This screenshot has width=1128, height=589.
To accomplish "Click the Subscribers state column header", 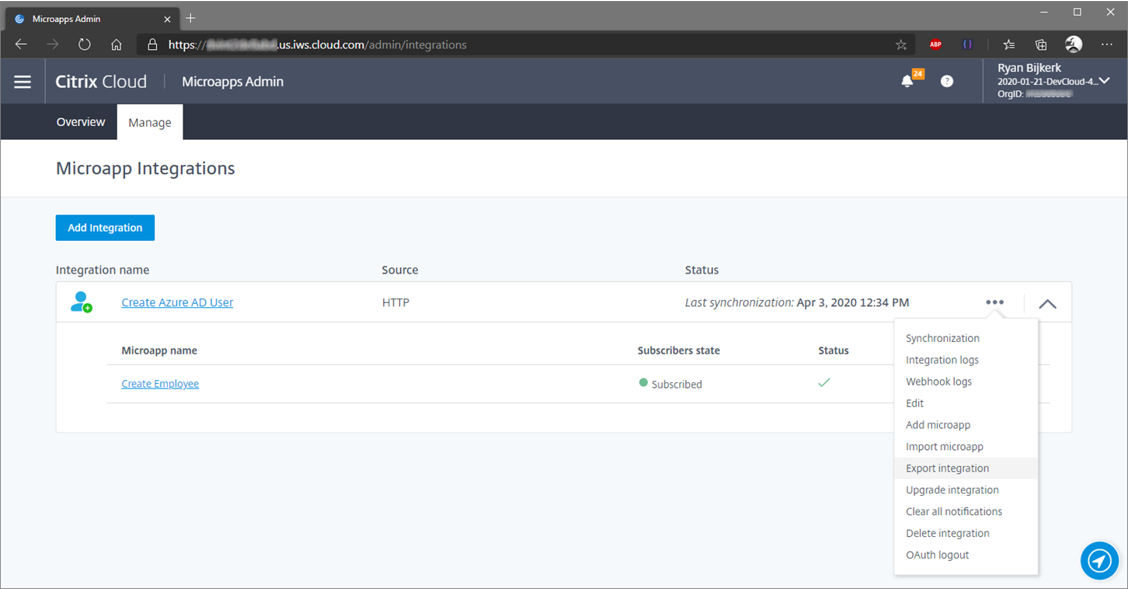I will 678,350.
